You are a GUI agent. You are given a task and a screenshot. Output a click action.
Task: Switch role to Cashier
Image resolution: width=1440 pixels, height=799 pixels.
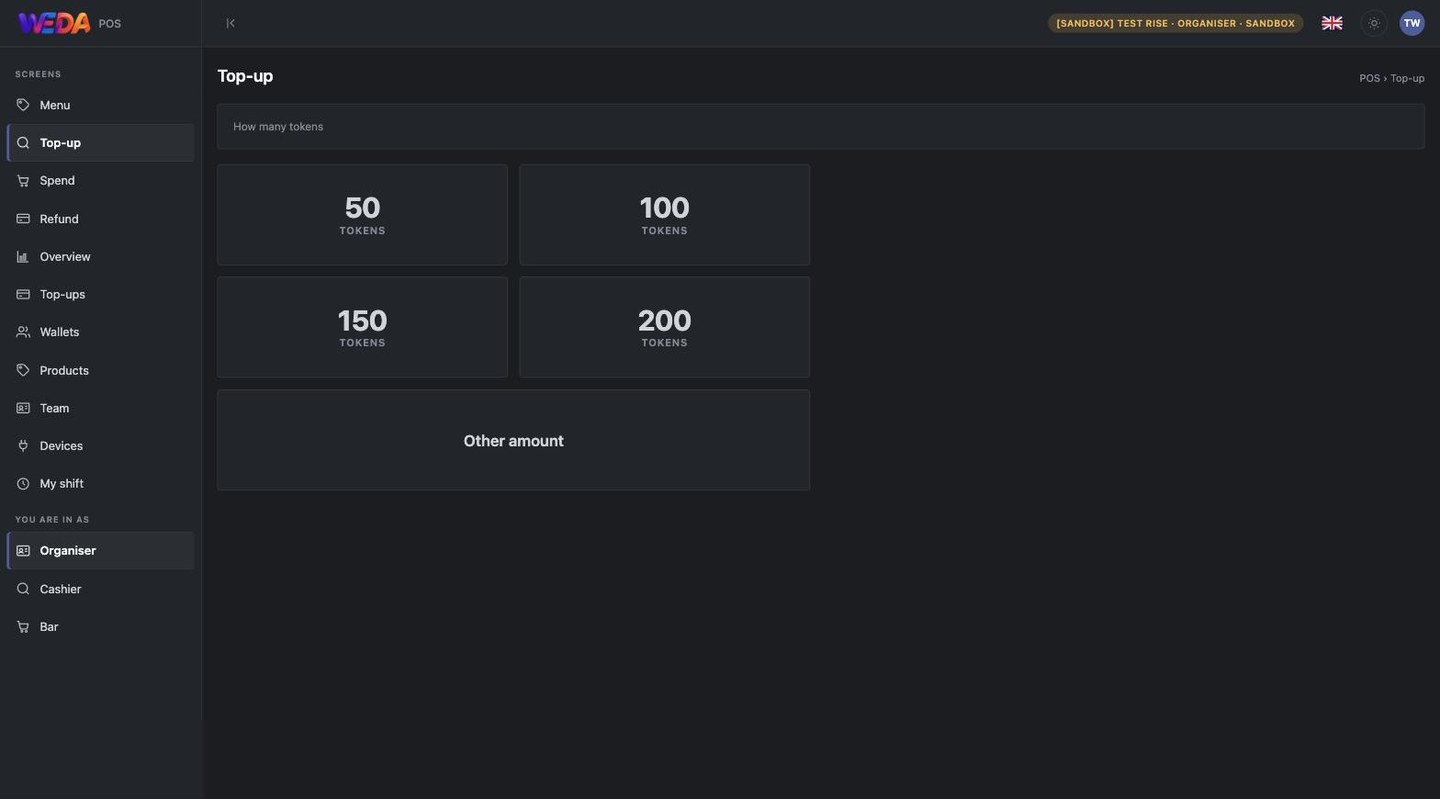100,589
